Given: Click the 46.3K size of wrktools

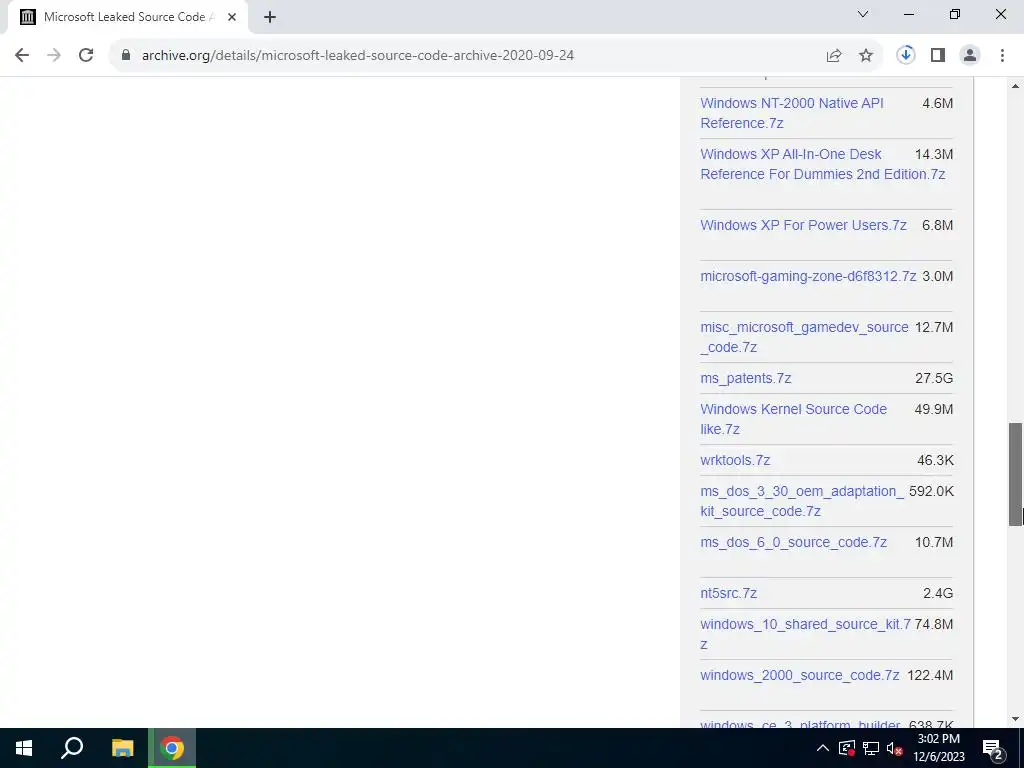Looking at the screenshot, I should coord(935,460).
